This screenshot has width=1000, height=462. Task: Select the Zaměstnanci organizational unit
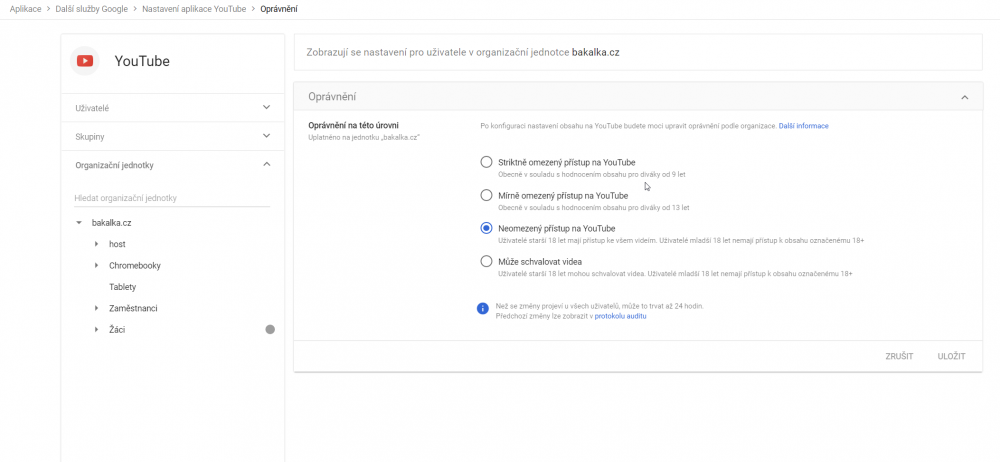[x=133, y=308]
